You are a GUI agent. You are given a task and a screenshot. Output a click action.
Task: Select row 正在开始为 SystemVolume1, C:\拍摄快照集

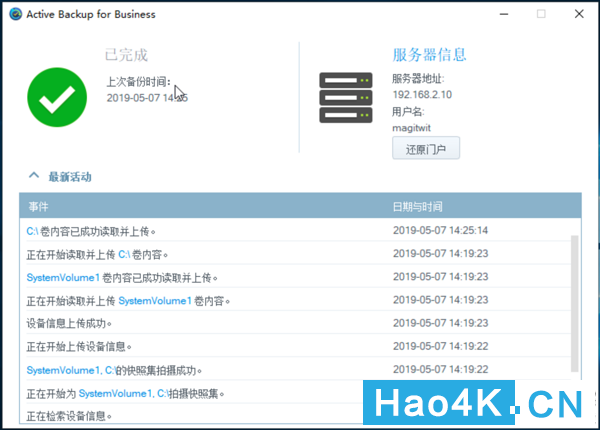tap(191, 393)
